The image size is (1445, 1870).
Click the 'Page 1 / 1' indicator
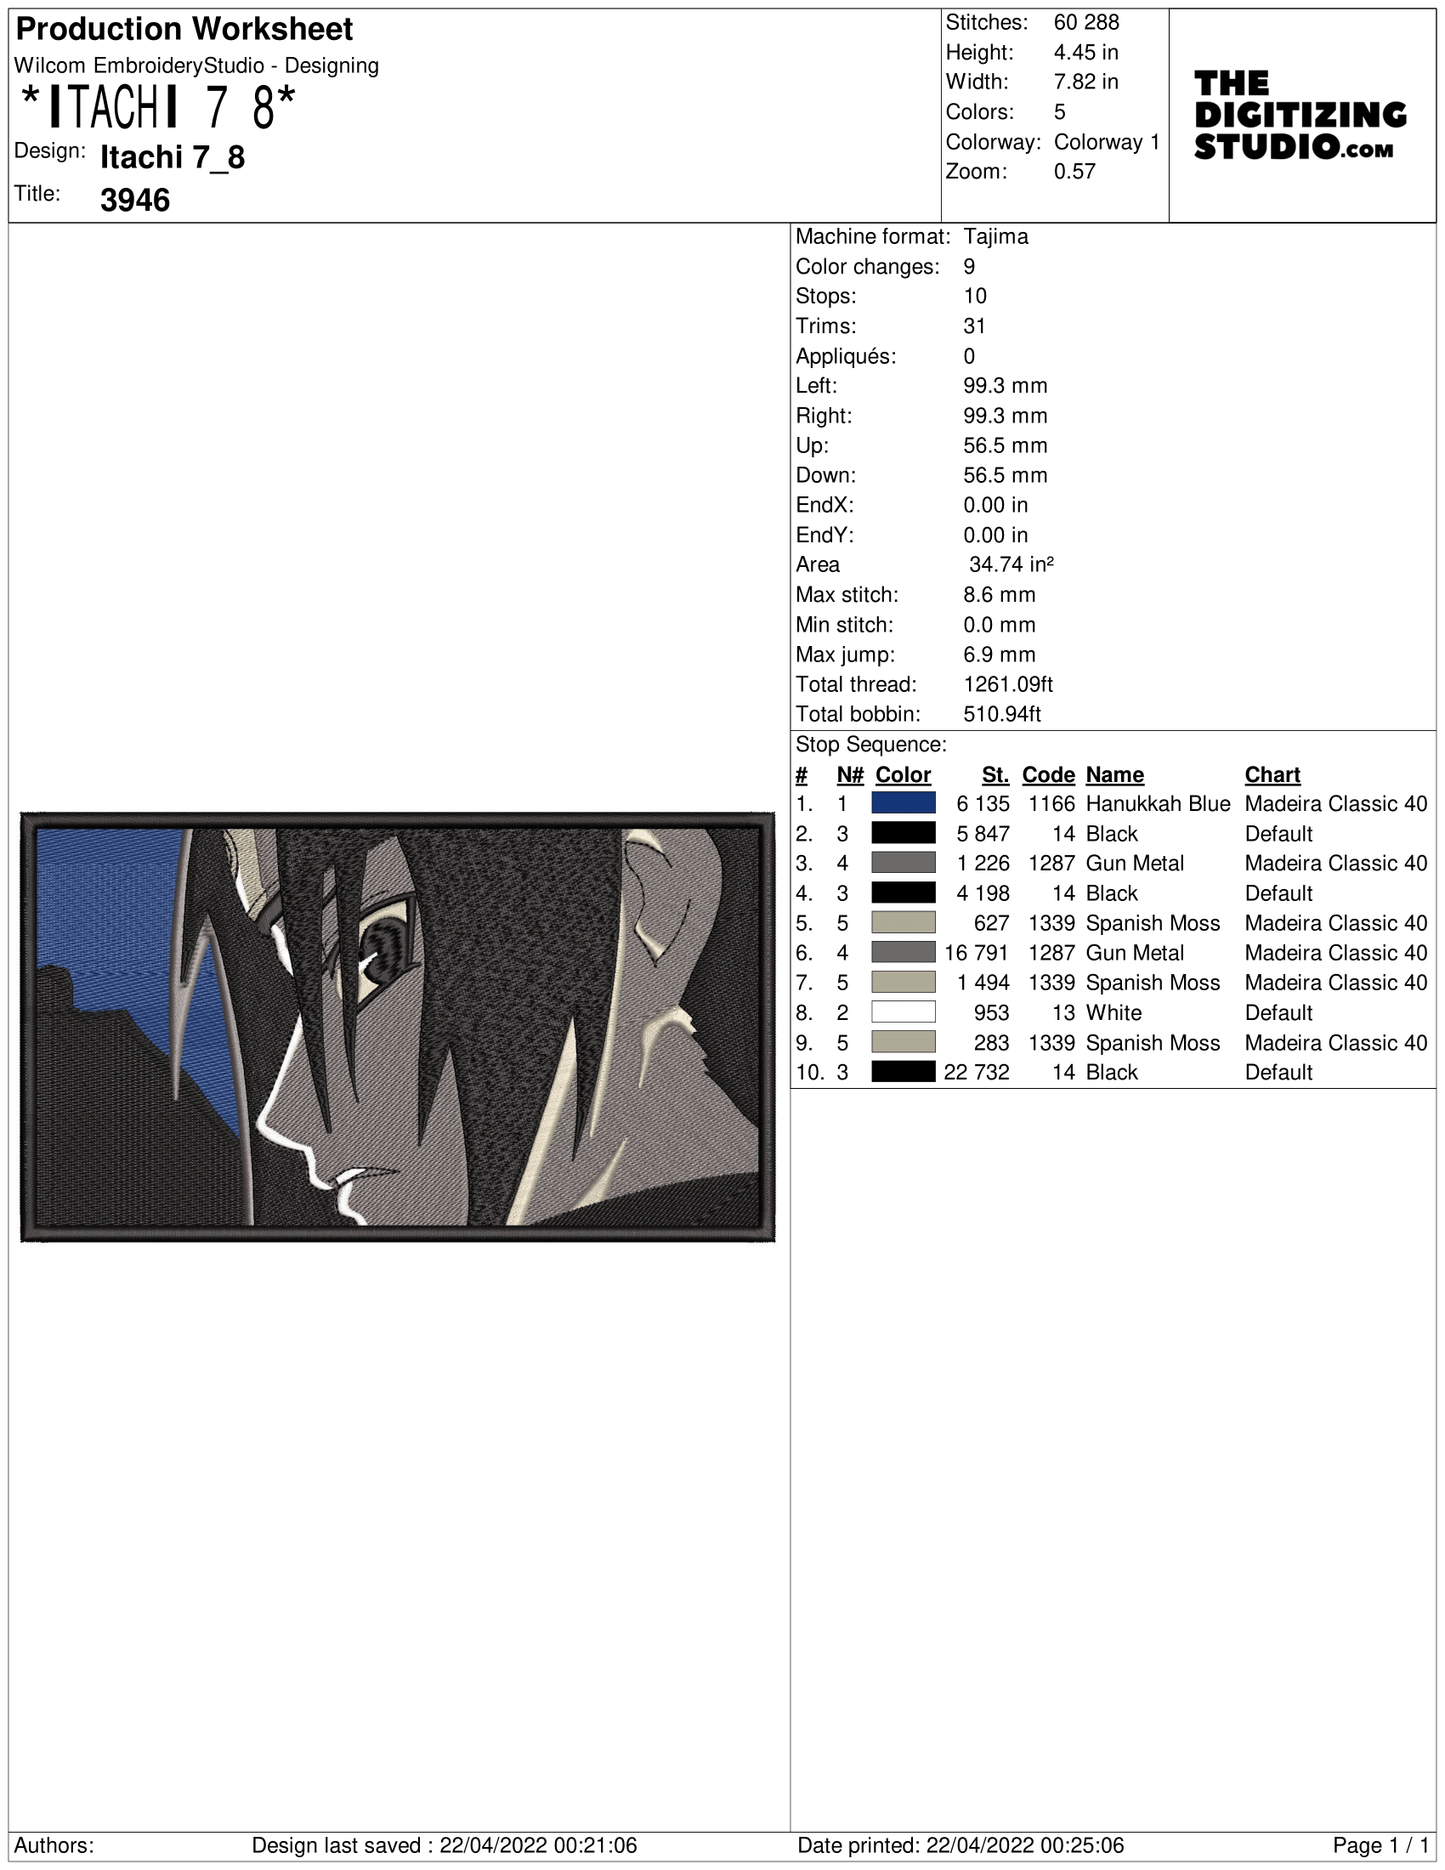click(x=1381, y=1845)
